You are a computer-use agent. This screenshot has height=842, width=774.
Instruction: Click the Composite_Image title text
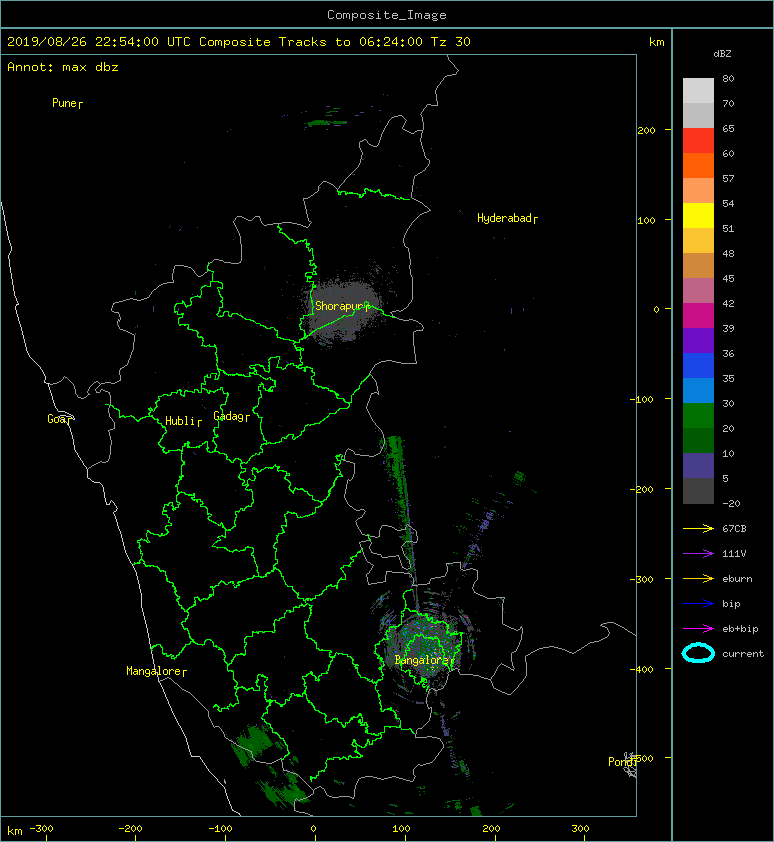pos(387,14)
